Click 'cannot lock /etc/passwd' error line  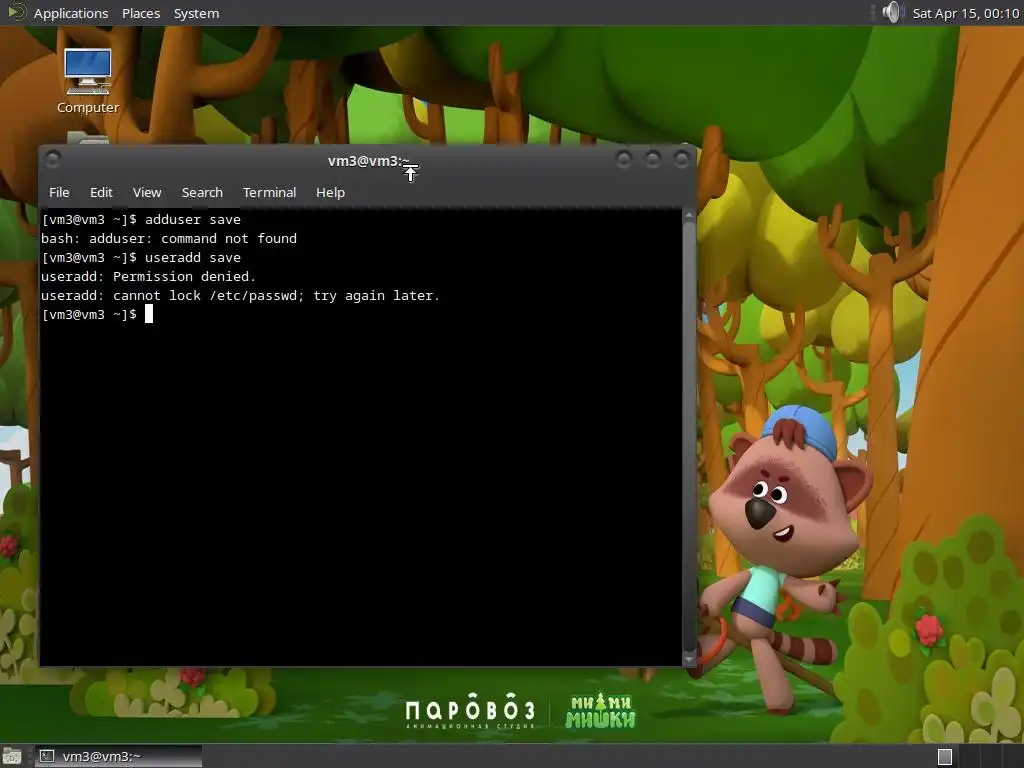click(240, 295)
